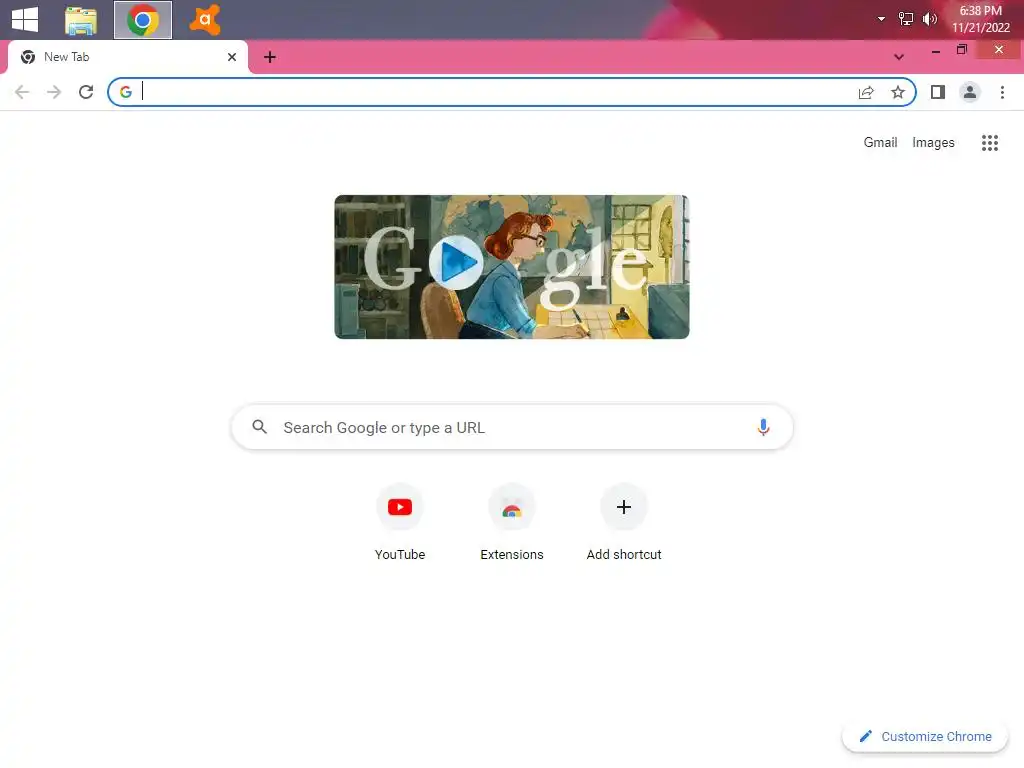This screenshot has width=1024, height=768.
Task: Share this page using the share icon
Action: (x=866, y=92)
